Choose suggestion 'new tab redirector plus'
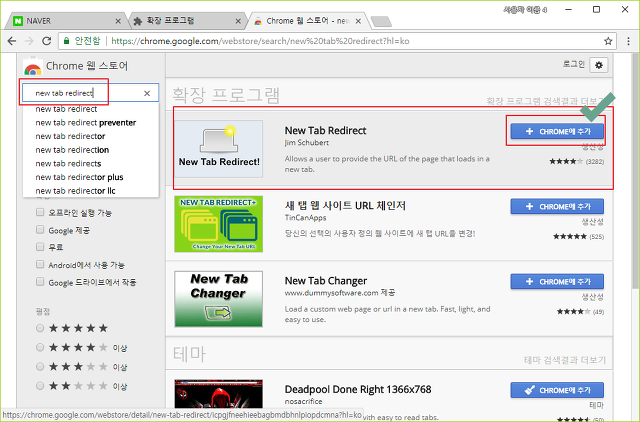 [79, 177]
